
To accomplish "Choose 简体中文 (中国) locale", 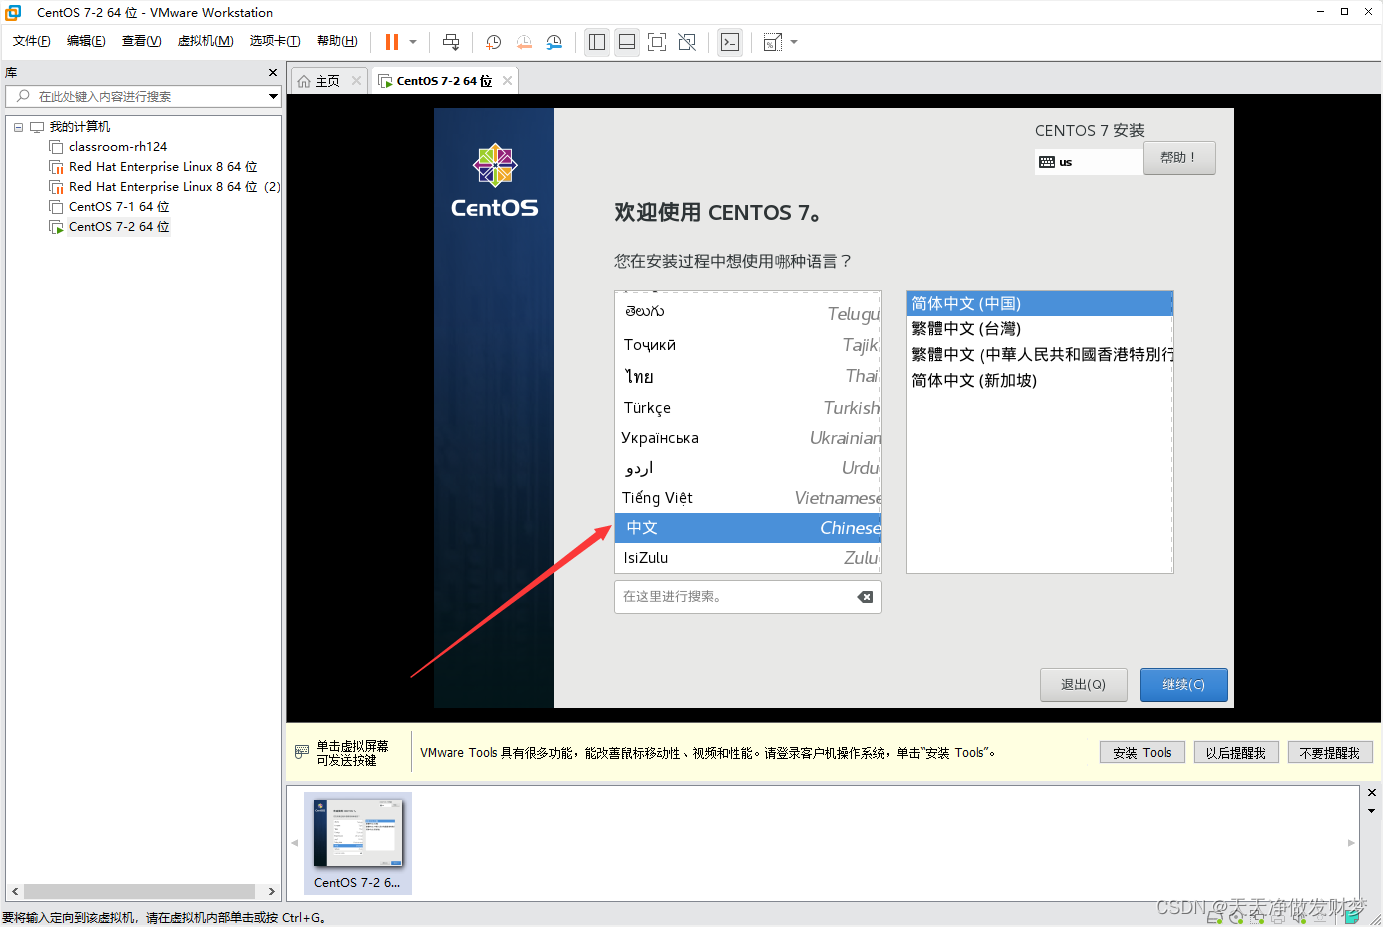I will pos(1039,304).
